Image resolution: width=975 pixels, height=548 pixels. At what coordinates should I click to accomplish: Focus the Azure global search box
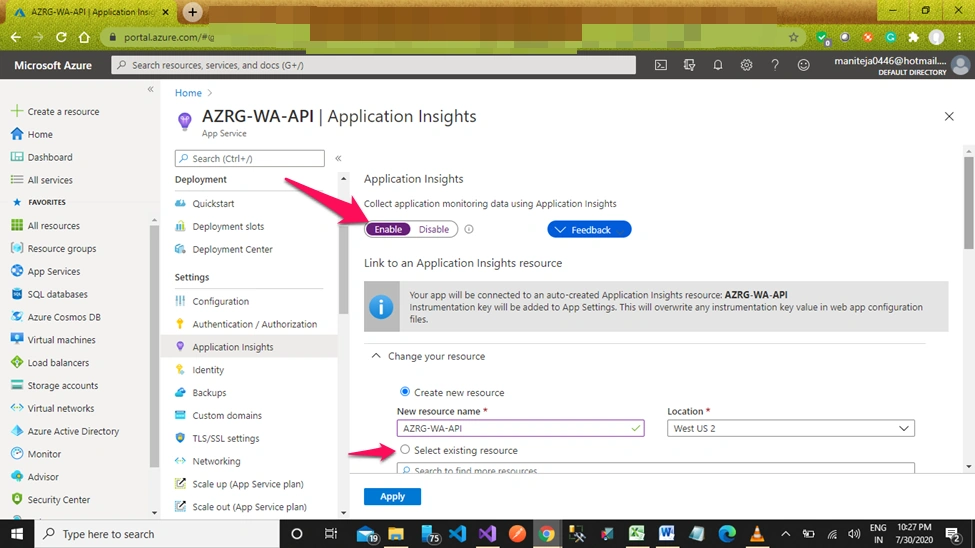pyautogui.click(x=374, y=65)
